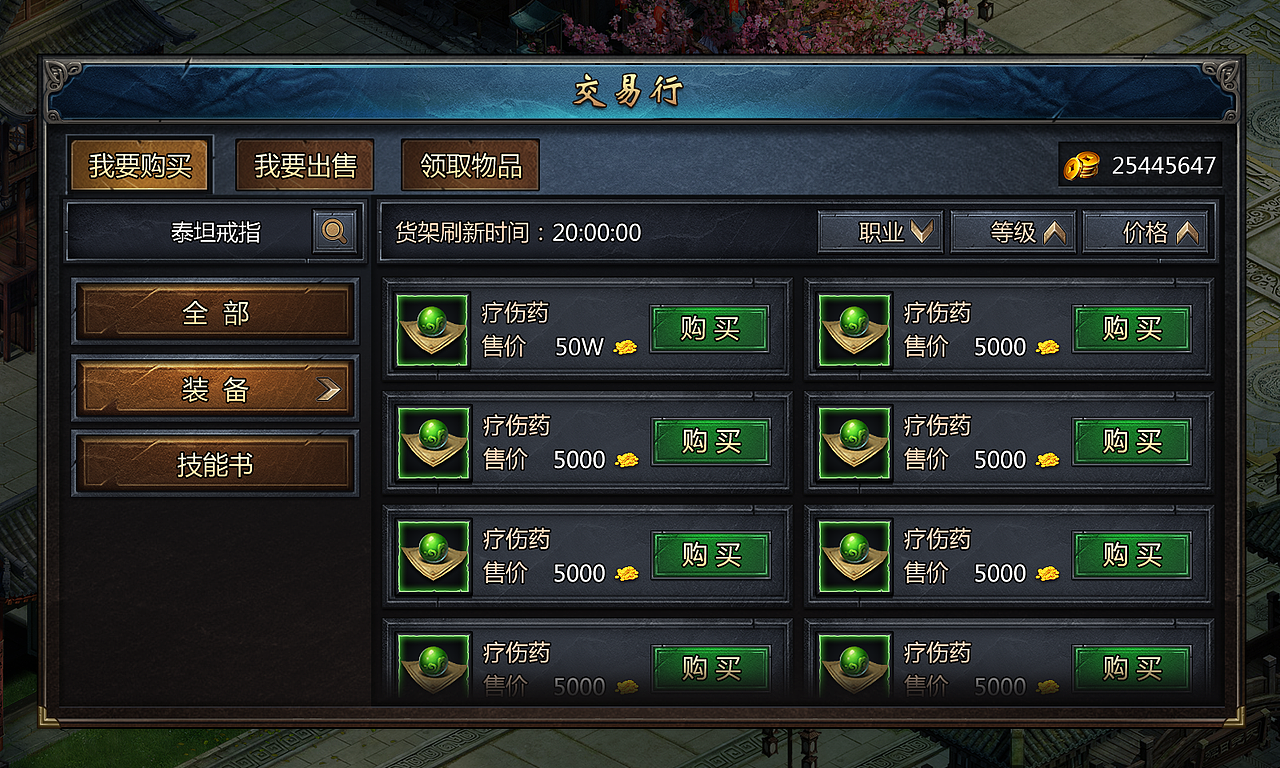Open the 职业 filter dropdown
Screen dimensions: 1280x768
coord(880,232)
